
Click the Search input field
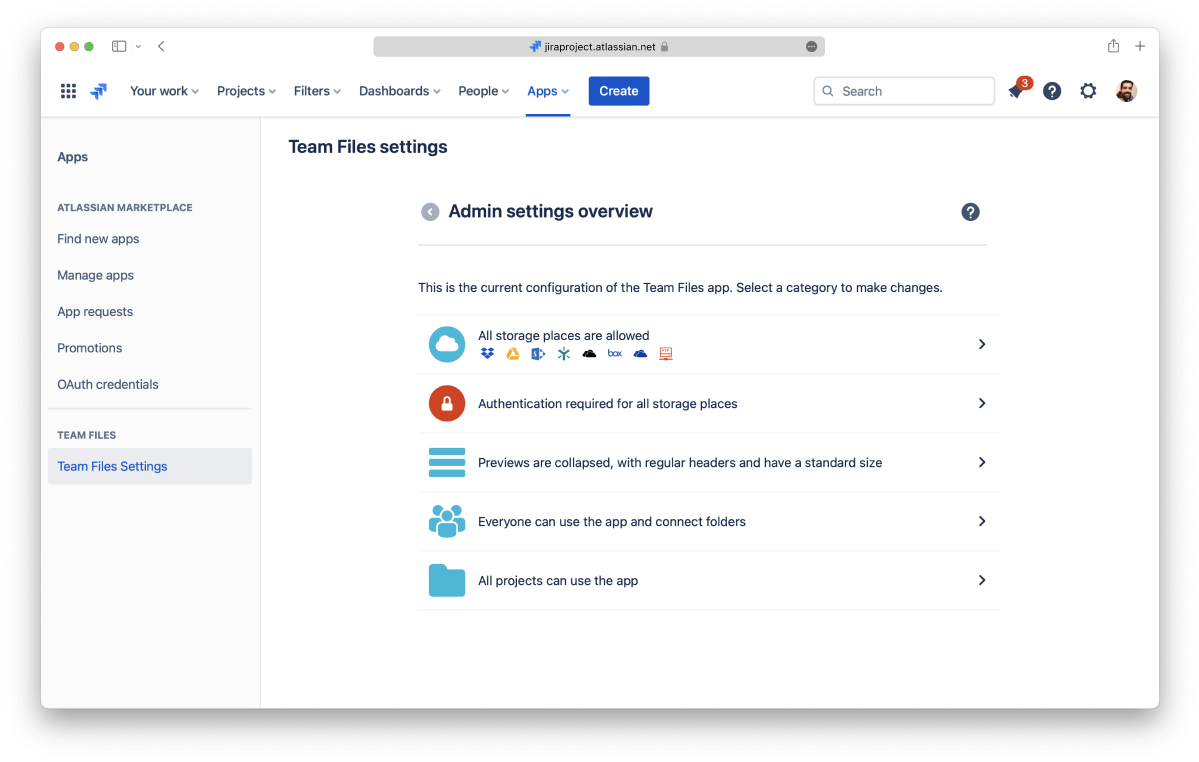tap(904, 91)
